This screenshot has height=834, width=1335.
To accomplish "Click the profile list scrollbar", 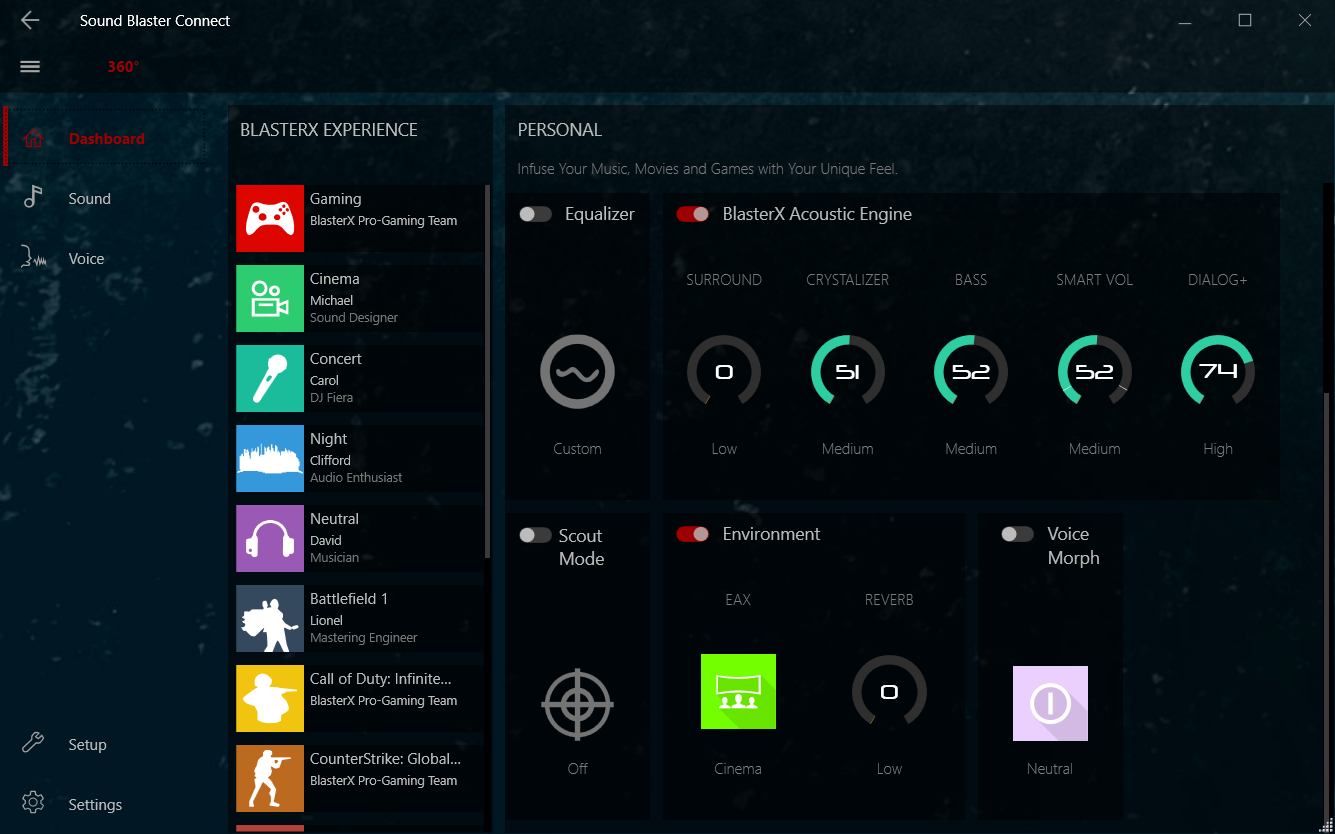I will click(488, 371).
